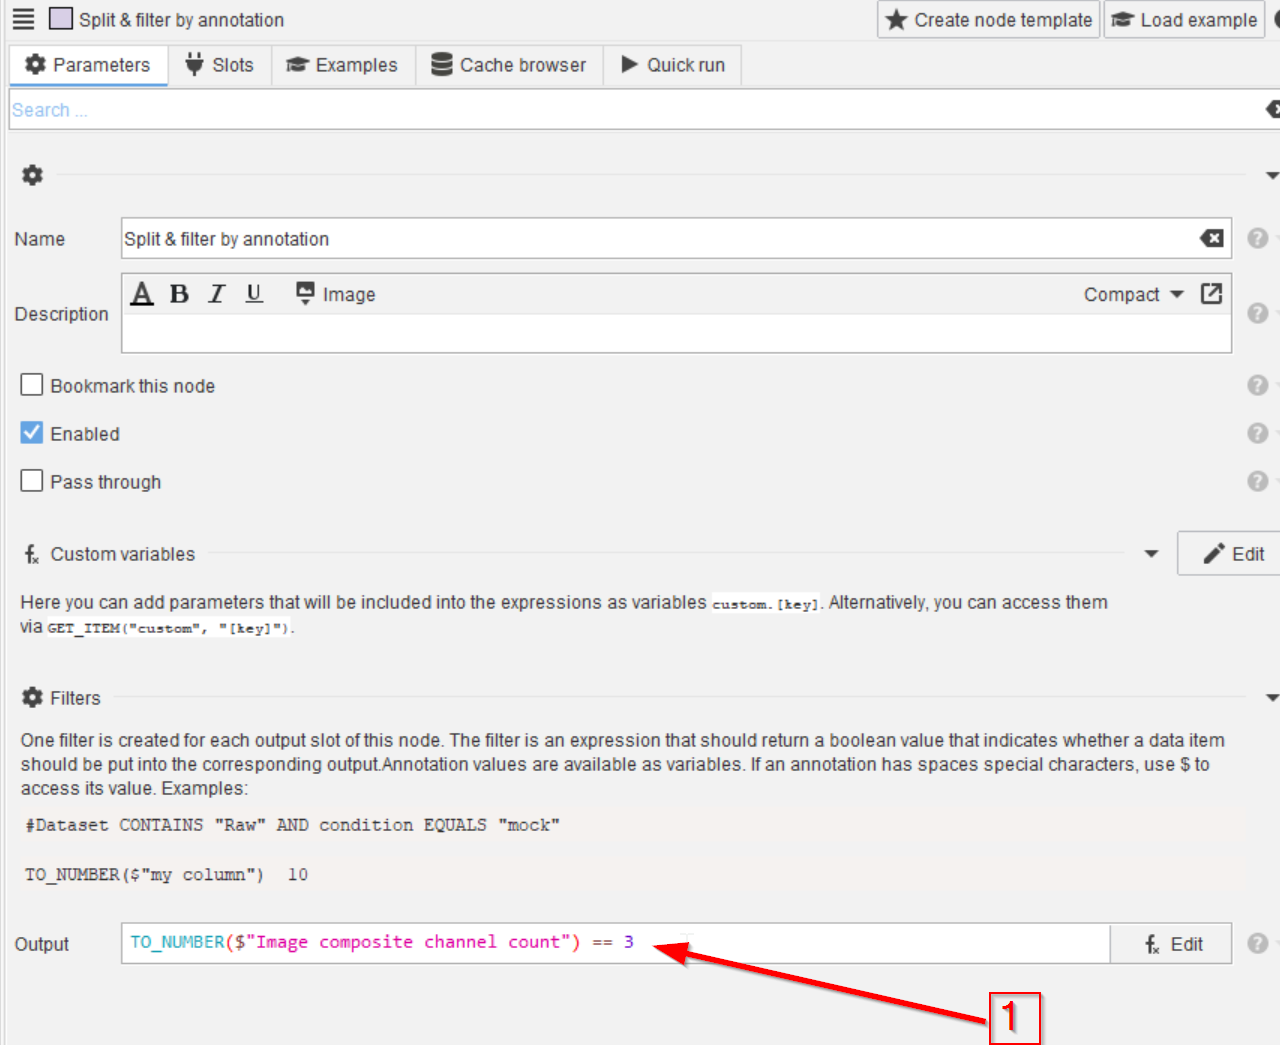Collapse the Filters section arrow
Viewport: 1280px width, 1045px height.
(x=1271, y=698)
